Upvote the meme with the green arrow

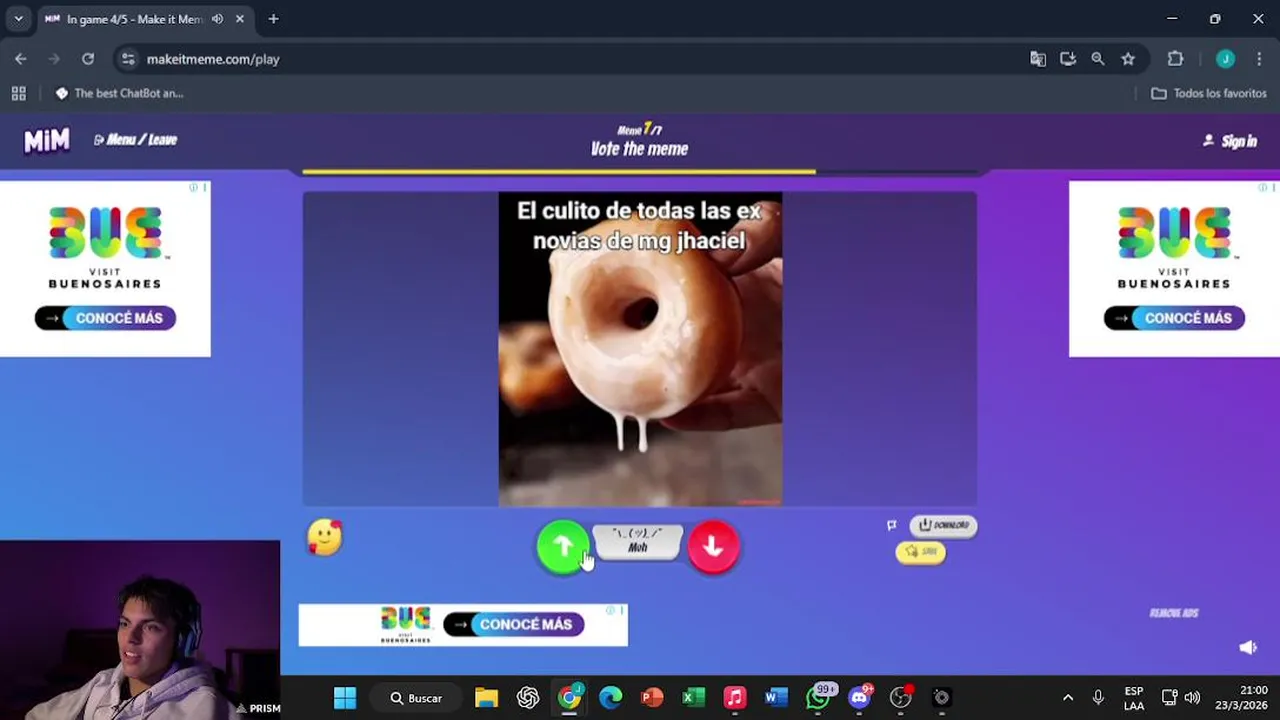pyautogui.click(x=563, y=546)
